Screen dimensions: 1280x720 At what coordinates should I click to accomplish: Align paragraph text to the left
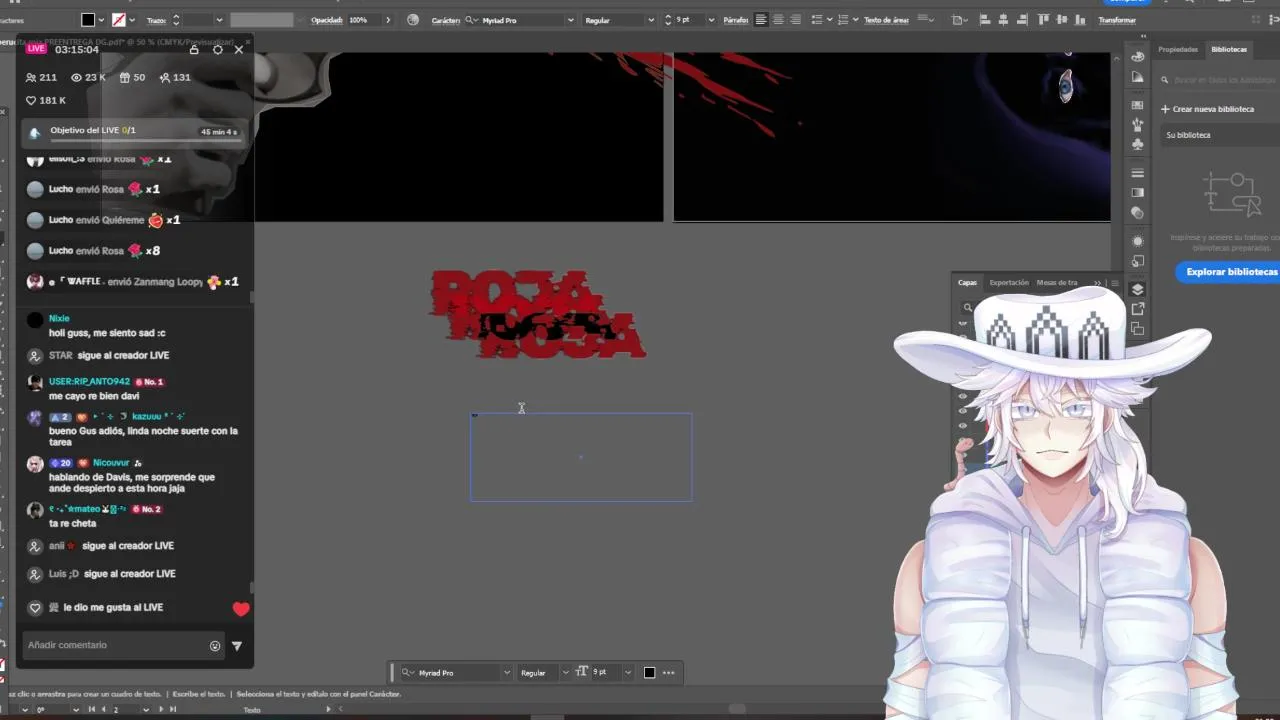(761, 20)
